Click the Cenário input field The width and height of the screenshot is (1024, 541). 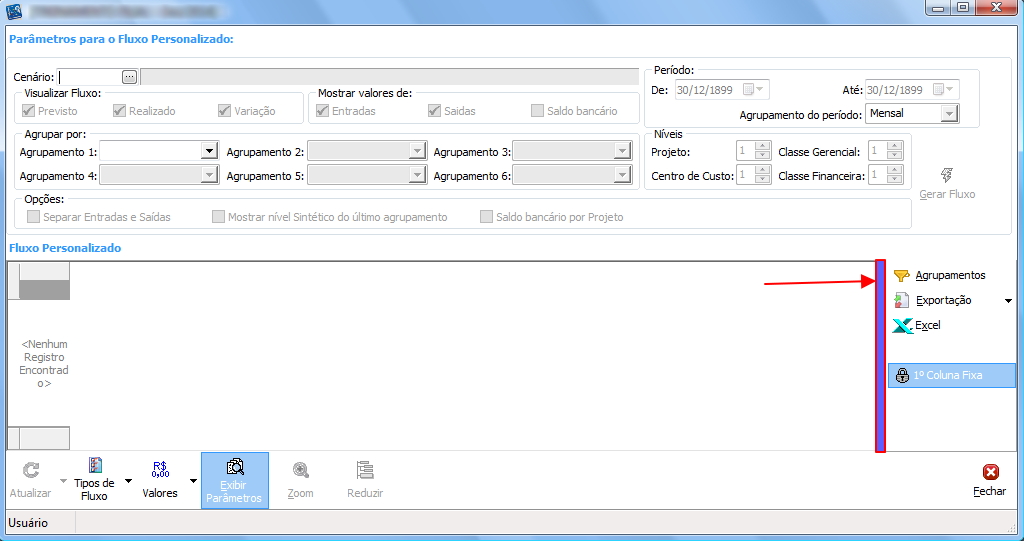[x=90, y=77]
